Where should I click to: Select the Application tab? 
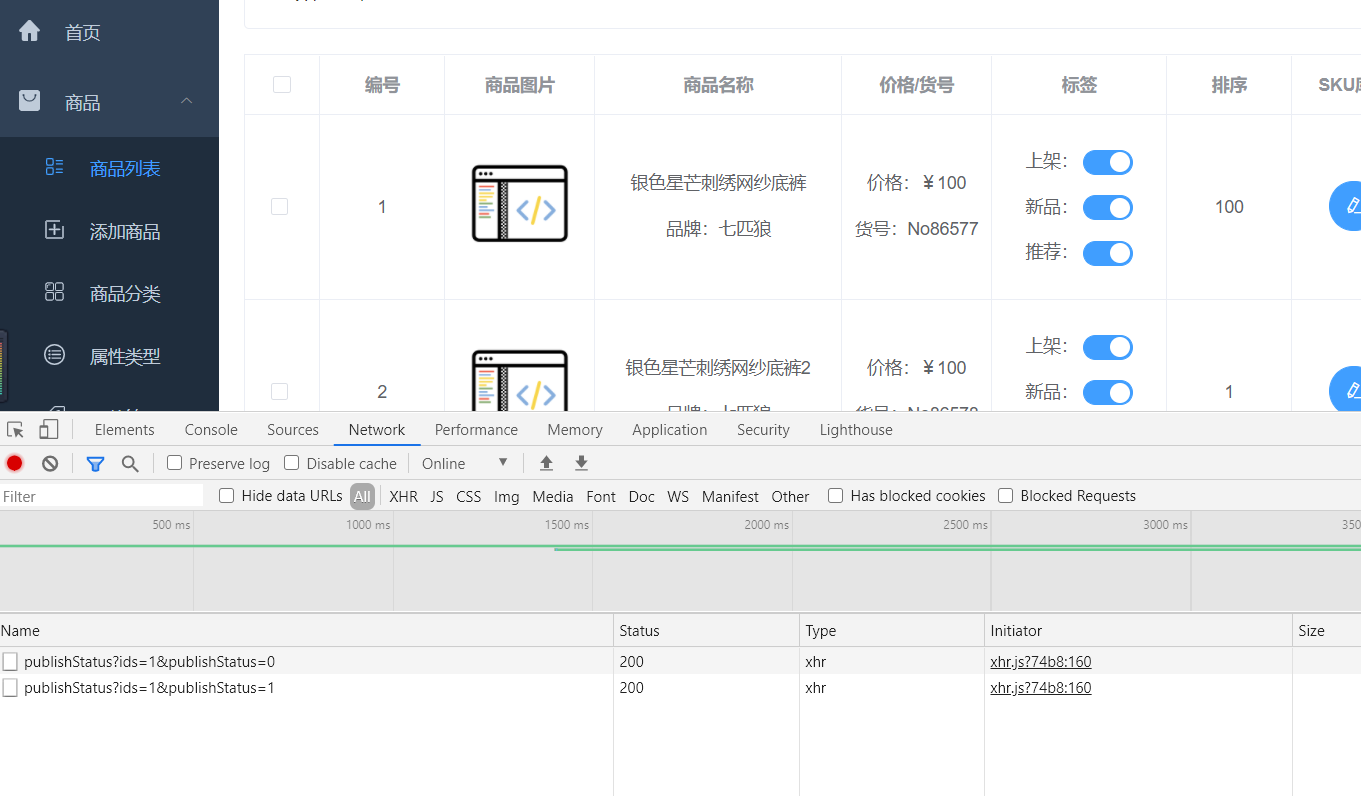[x=670, y=430]
